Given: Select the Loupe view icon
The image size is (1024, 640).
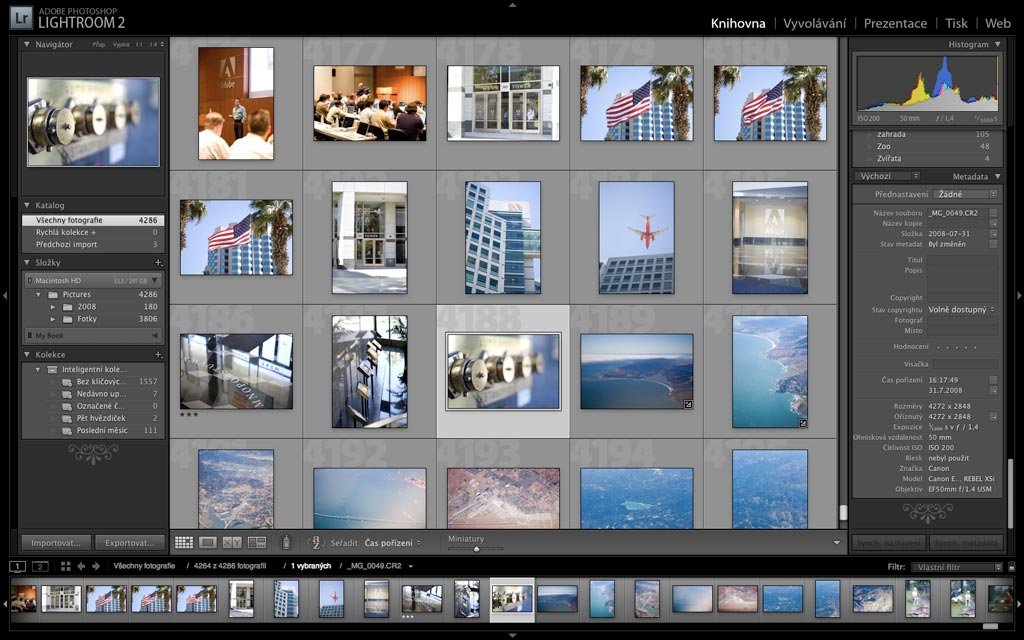Looking at the screenshot, I should tap(208, 543).
